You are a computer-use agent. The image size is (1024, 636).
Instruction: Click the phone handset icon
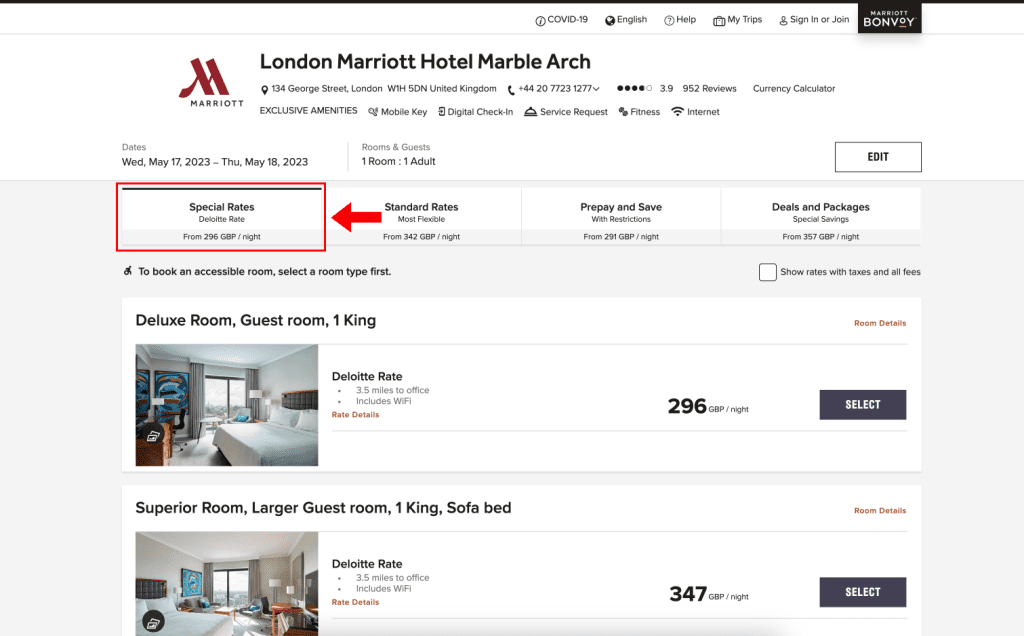coord(511,90)
